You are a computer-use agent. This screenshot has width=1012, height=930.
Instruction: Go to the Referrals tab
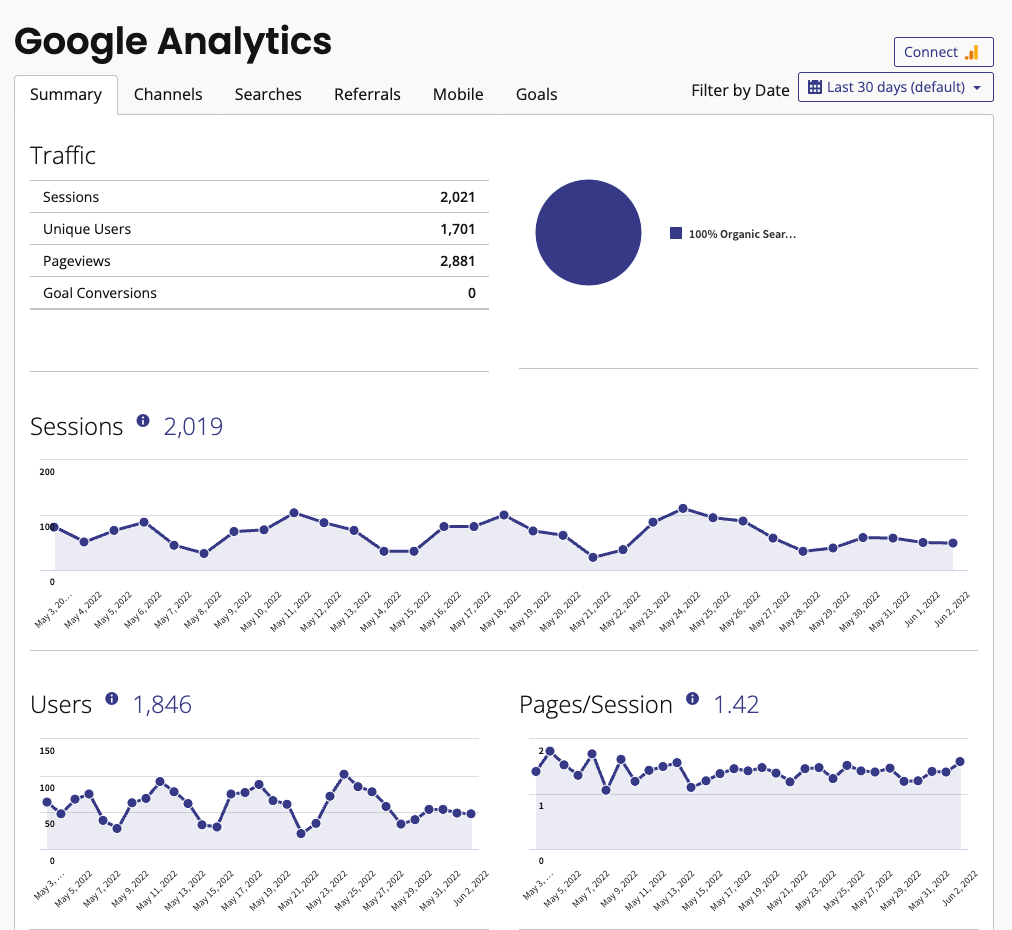[367, 95]
